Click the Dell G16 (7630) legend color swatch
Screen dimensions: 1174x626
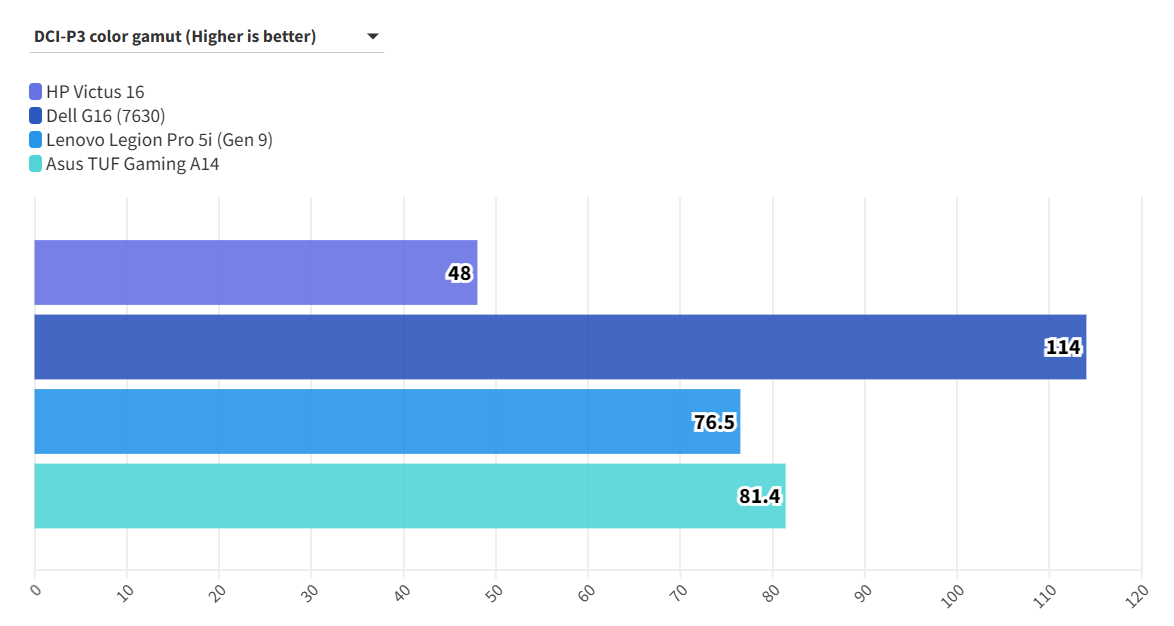(x=36, y=116)
